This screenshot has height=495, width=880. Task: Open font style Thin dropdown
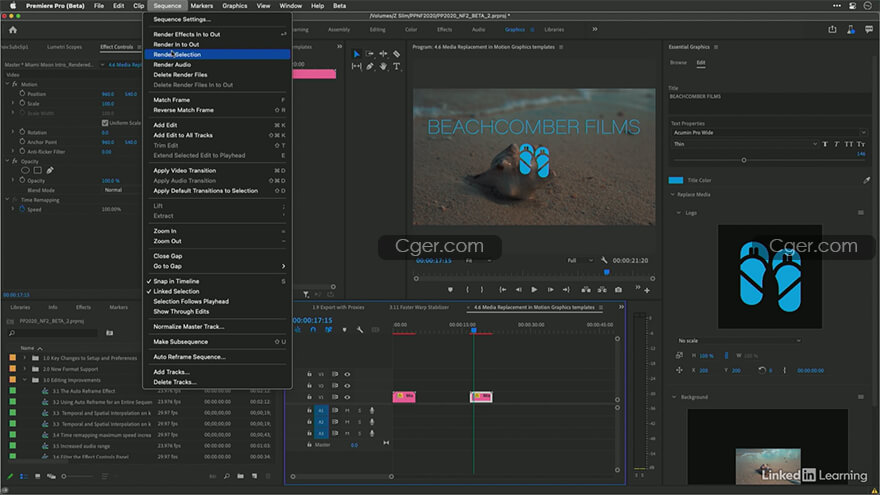coord(744,144)
